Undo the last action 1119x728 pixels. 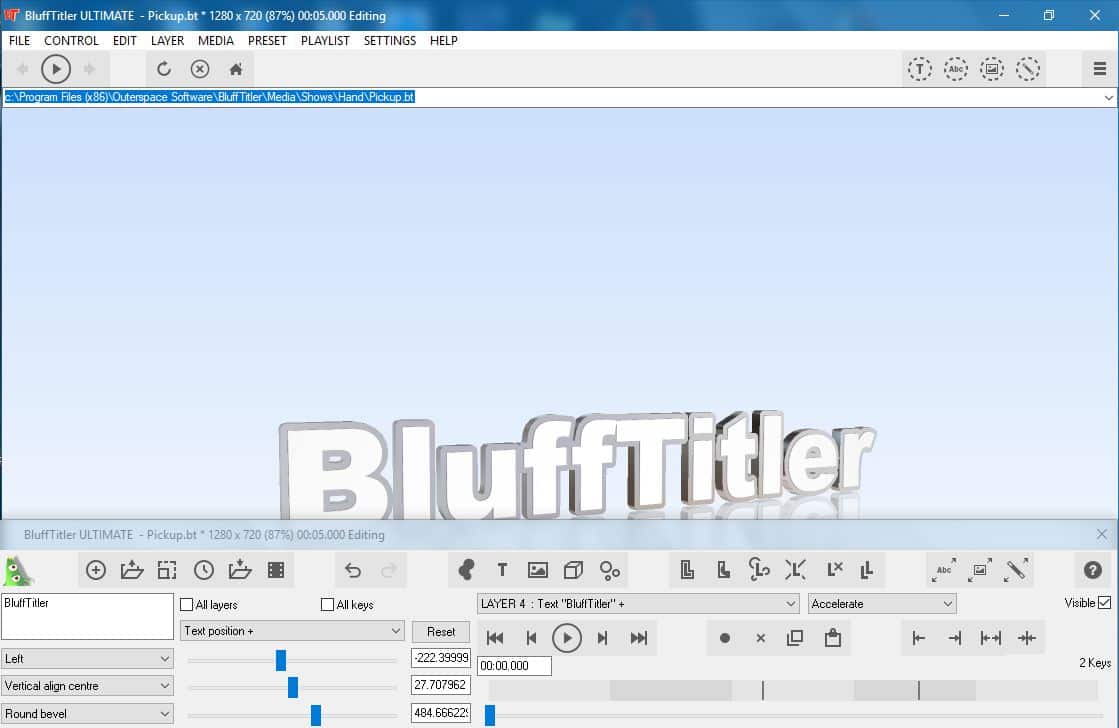[353, 570]
